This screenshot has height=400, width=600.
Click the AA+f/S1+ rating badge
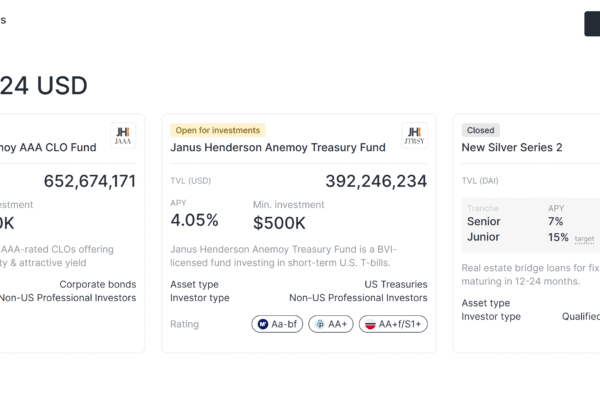click(393, 324)
